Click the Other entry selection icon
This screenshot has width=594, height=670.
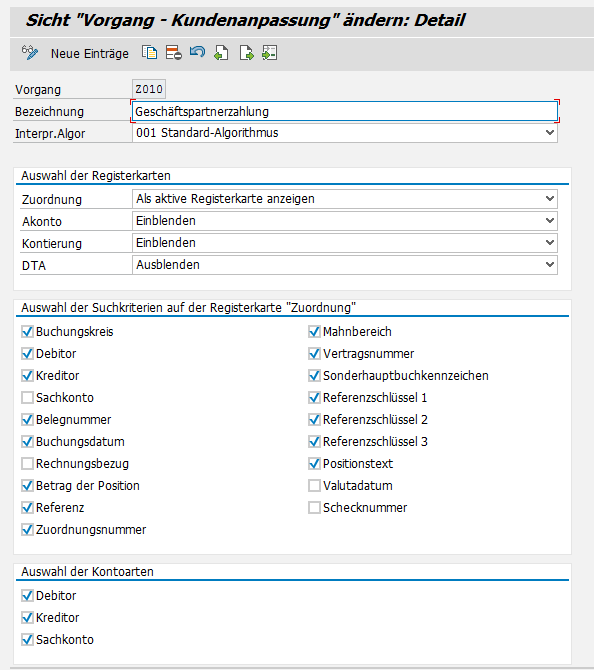coord(270,53)
